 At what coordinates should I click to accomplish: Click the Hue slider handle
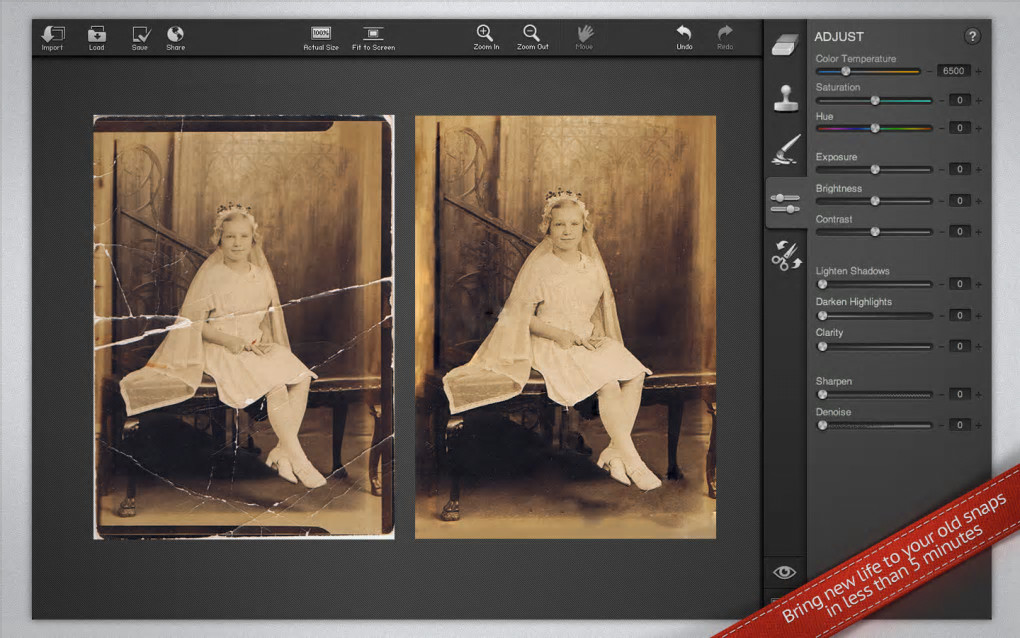(875, 128)
